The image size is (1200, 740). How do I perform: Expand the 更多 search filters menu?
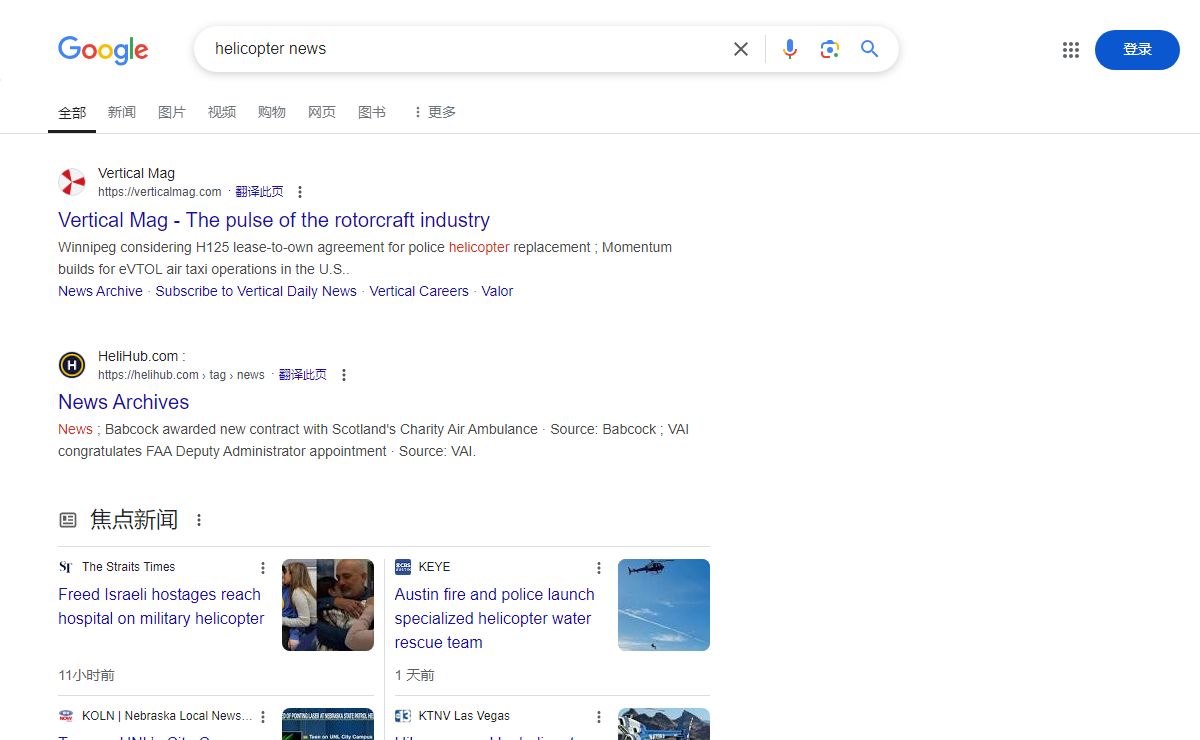(434, 112)
